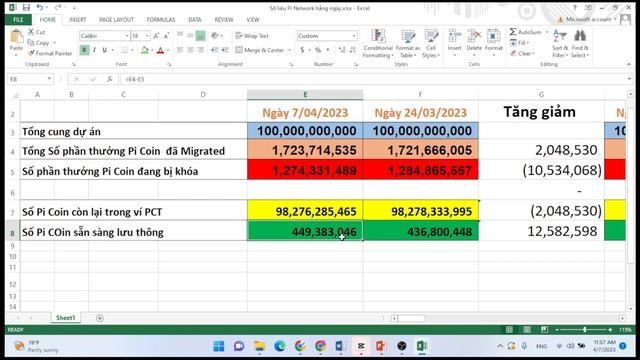Open the Merge & Center dropdown arrow
This screenshot has width=640, height=360.
(x=289, y=50)
